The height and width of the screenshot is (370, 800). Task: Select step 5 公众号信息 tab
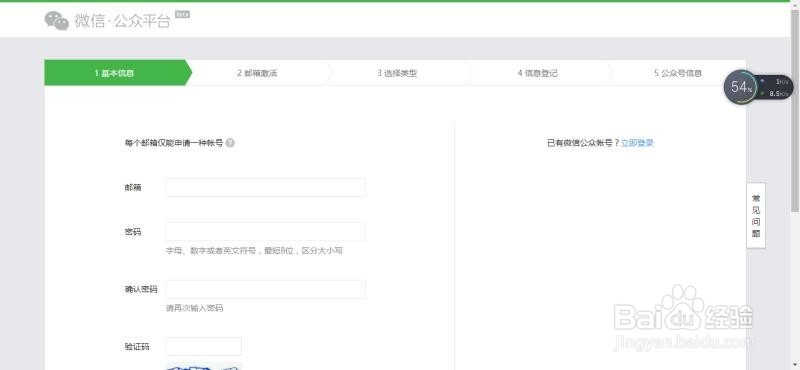pyautogui.click(x=678, y=73)
